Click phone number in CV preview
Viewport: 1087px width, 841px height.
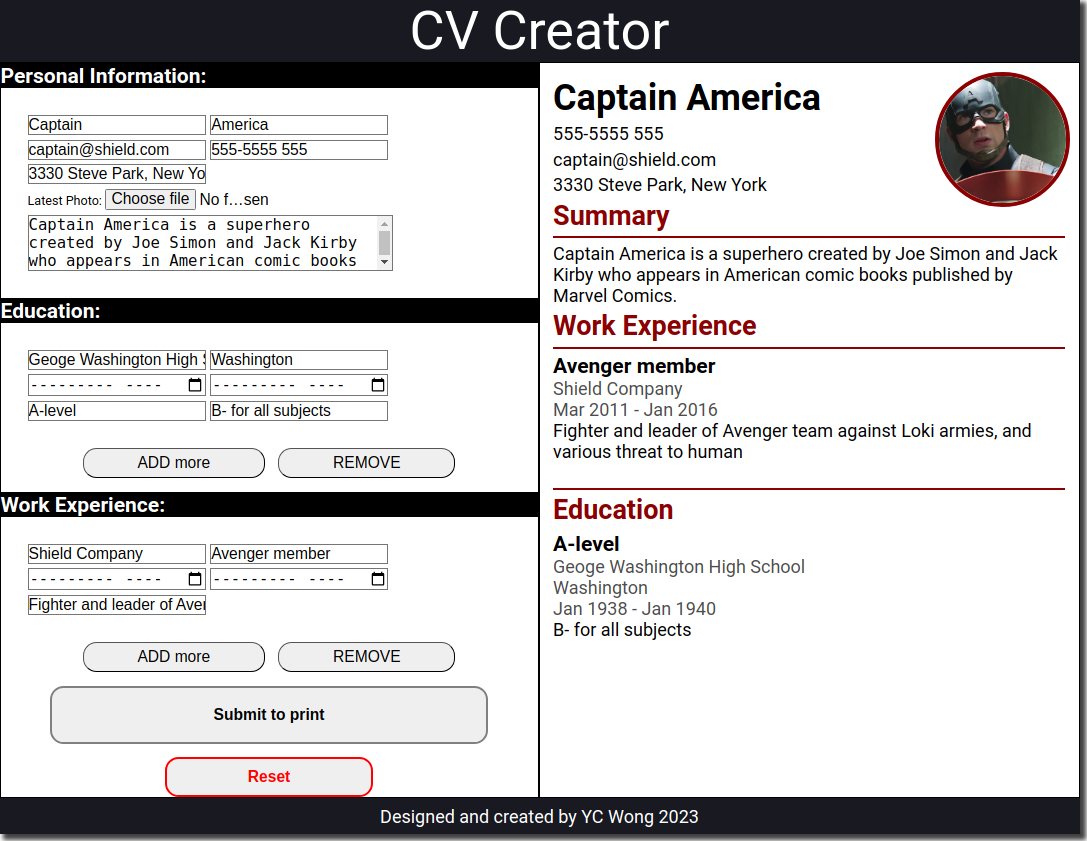[608, 134]
